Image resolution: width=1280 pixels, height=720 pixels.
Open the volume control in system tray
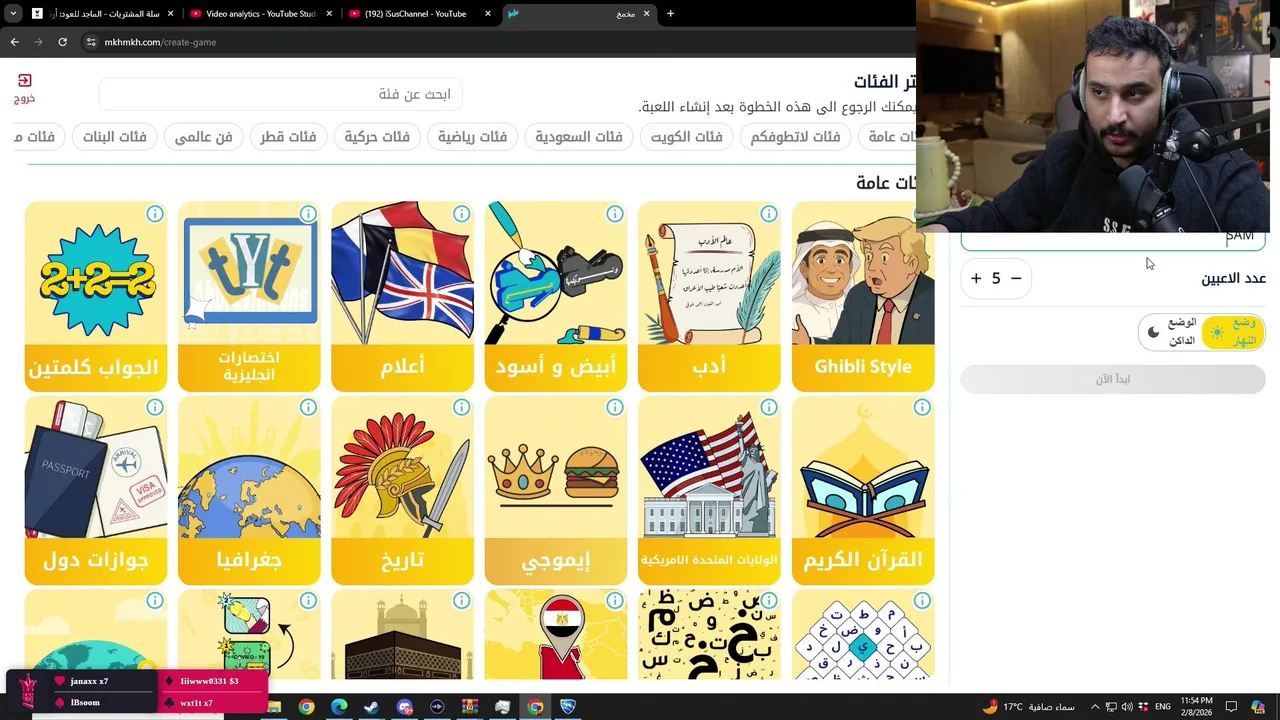pyautogui.click(x=1127, y=707)
